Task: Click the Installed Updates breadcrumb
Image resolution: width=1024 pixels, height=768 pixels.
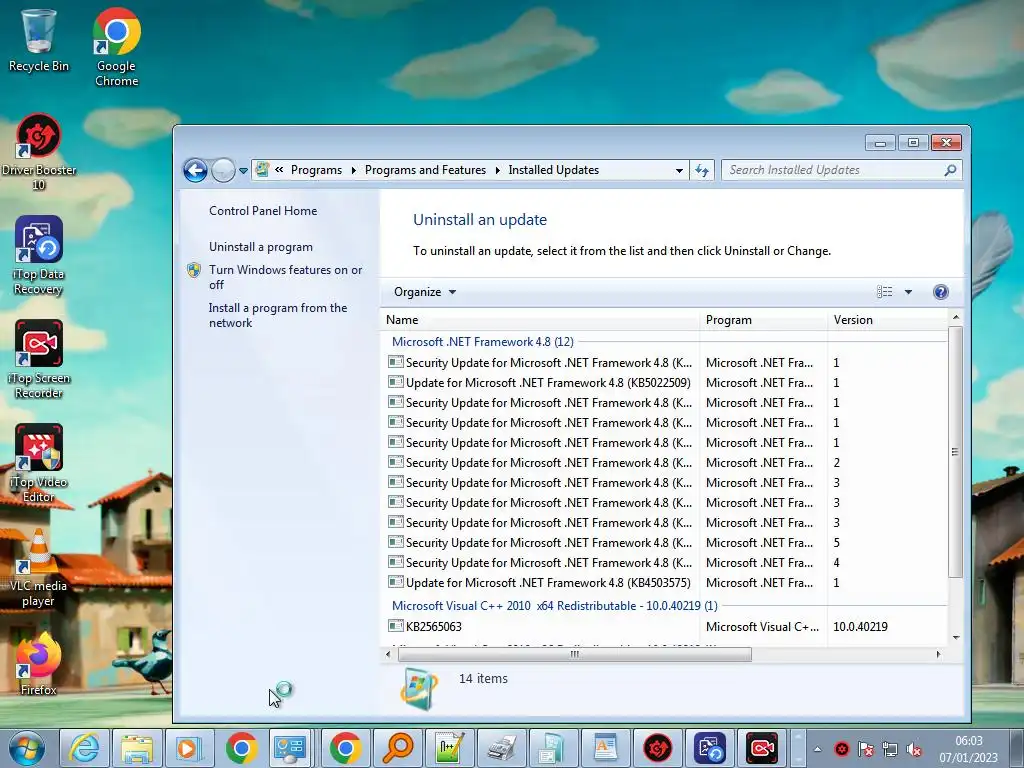Action: coord(553,170)
